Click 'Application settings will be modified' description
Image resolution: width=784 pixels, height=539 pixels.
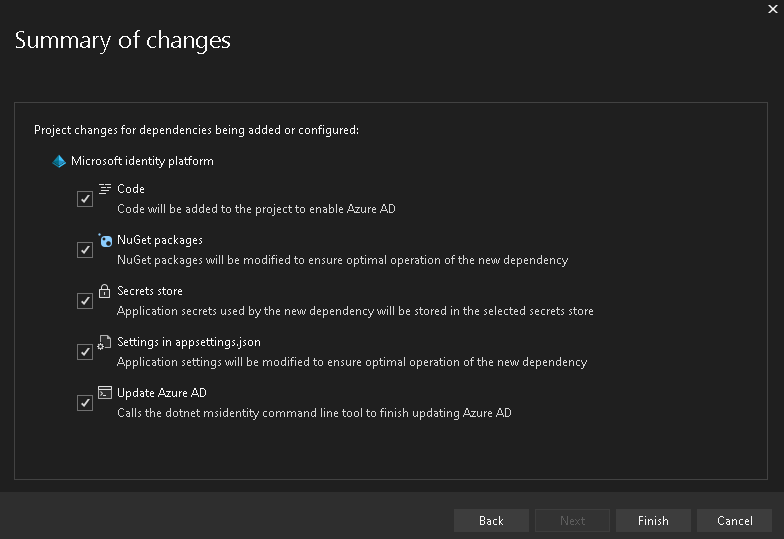pos(352,362)
